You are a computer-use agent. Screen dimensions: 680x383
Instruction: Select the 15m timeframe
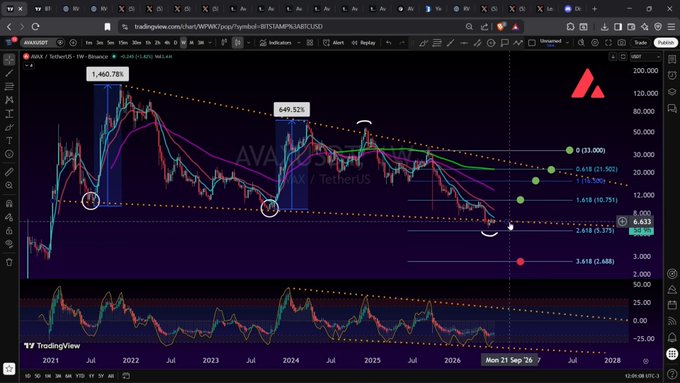coord(123,43)
